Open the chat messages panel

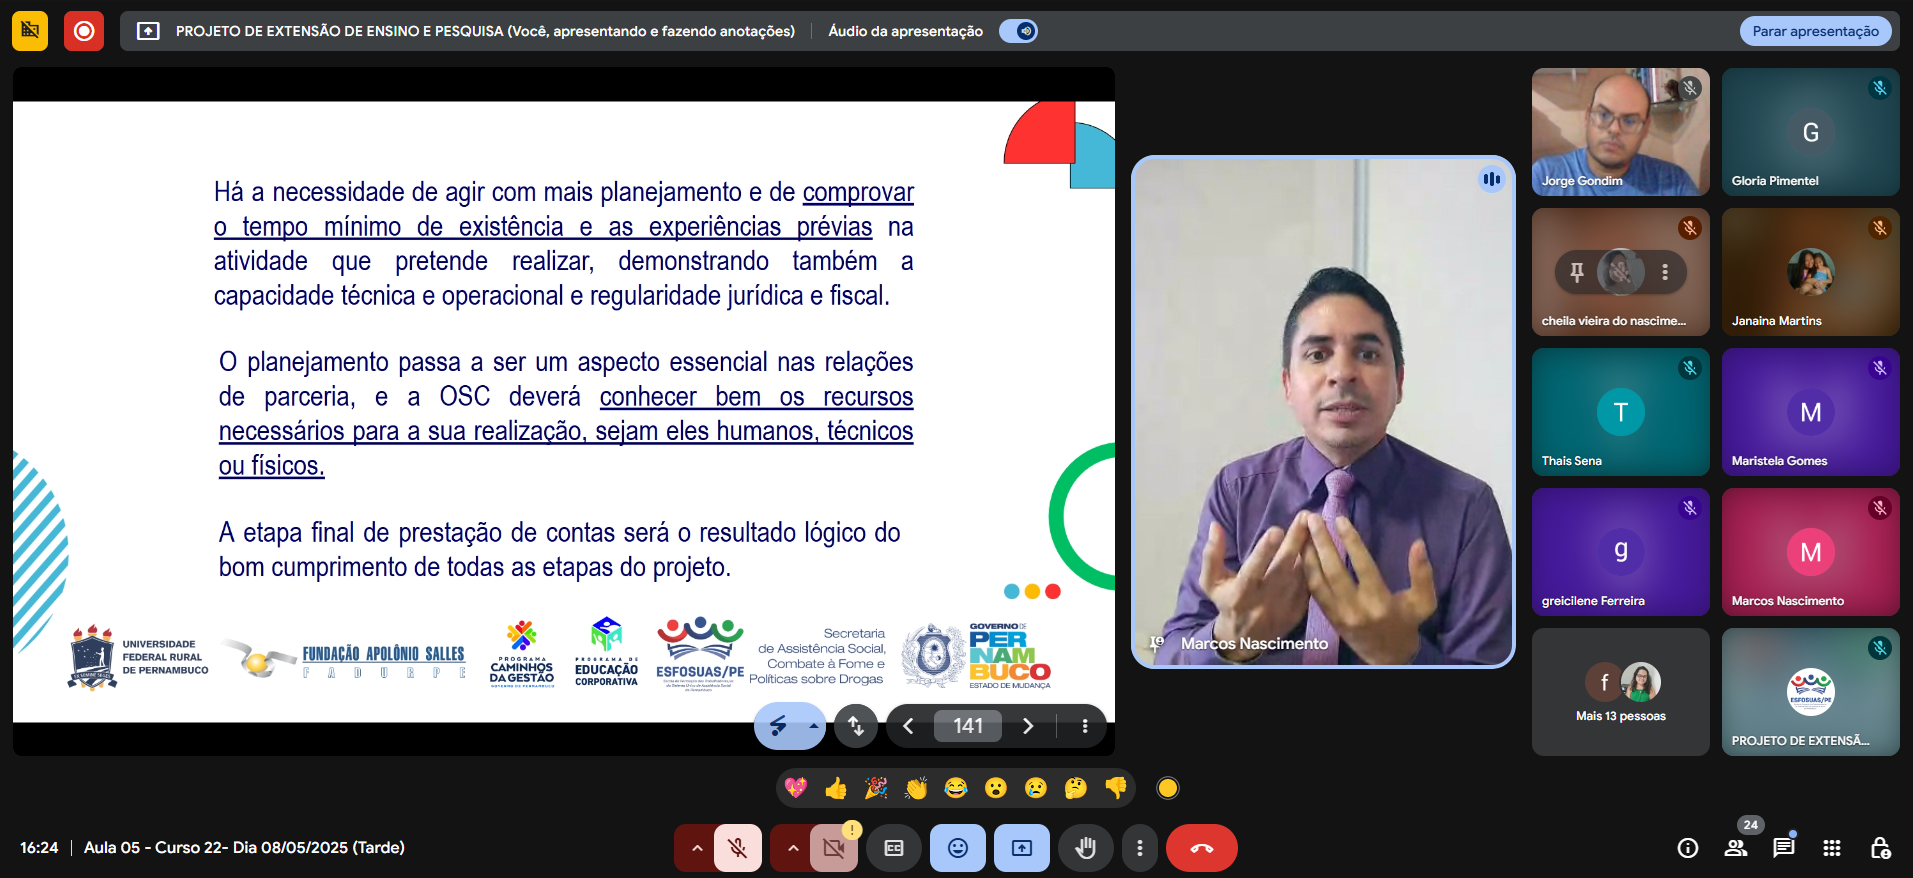click(1783, 848)
